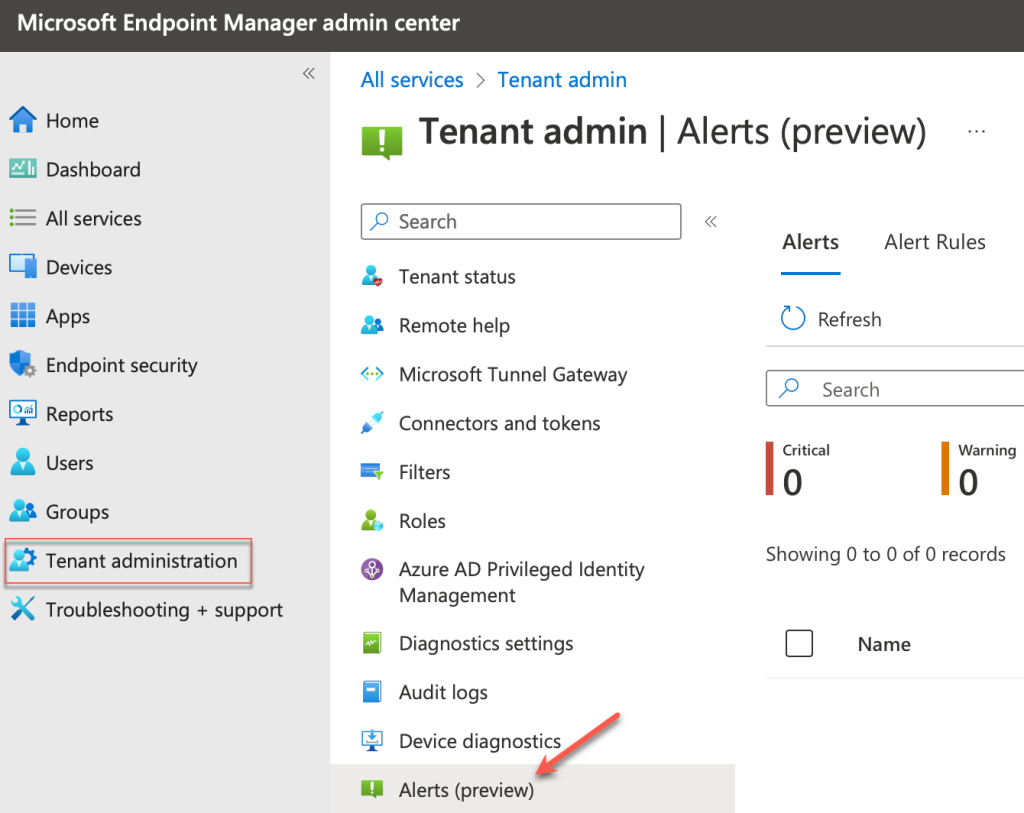This screenshot has width=1024, height=813.
Task: Switch to the Alert Rules tab
Action: (x=935, y=242)
